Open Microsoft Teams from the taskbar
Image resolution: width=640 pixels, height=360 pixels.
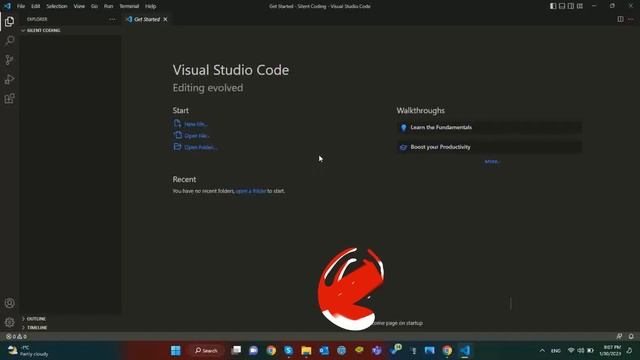[x=377, y=350]
